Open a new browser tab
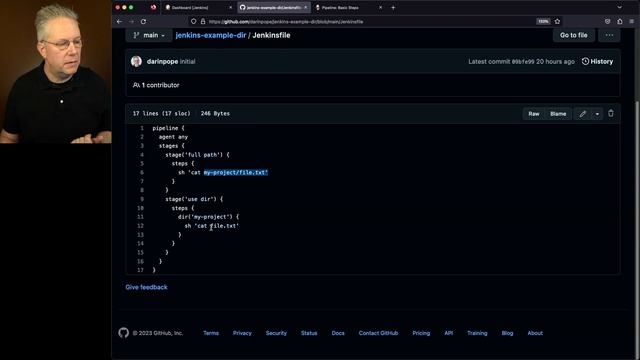Image resolution: width=640 pixels, height=360 pixels. pos(393,7)
